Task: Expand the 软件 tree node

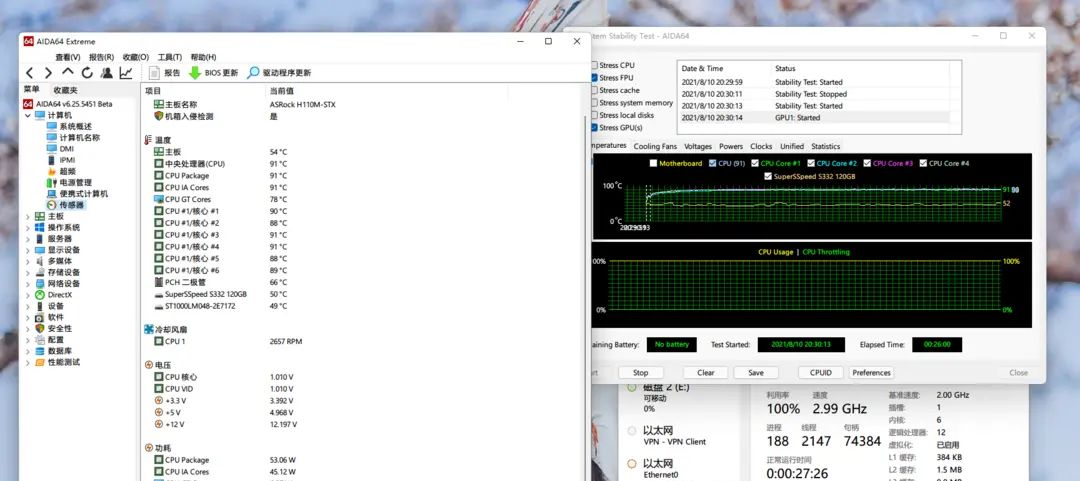Action: [x=28, y=318]
